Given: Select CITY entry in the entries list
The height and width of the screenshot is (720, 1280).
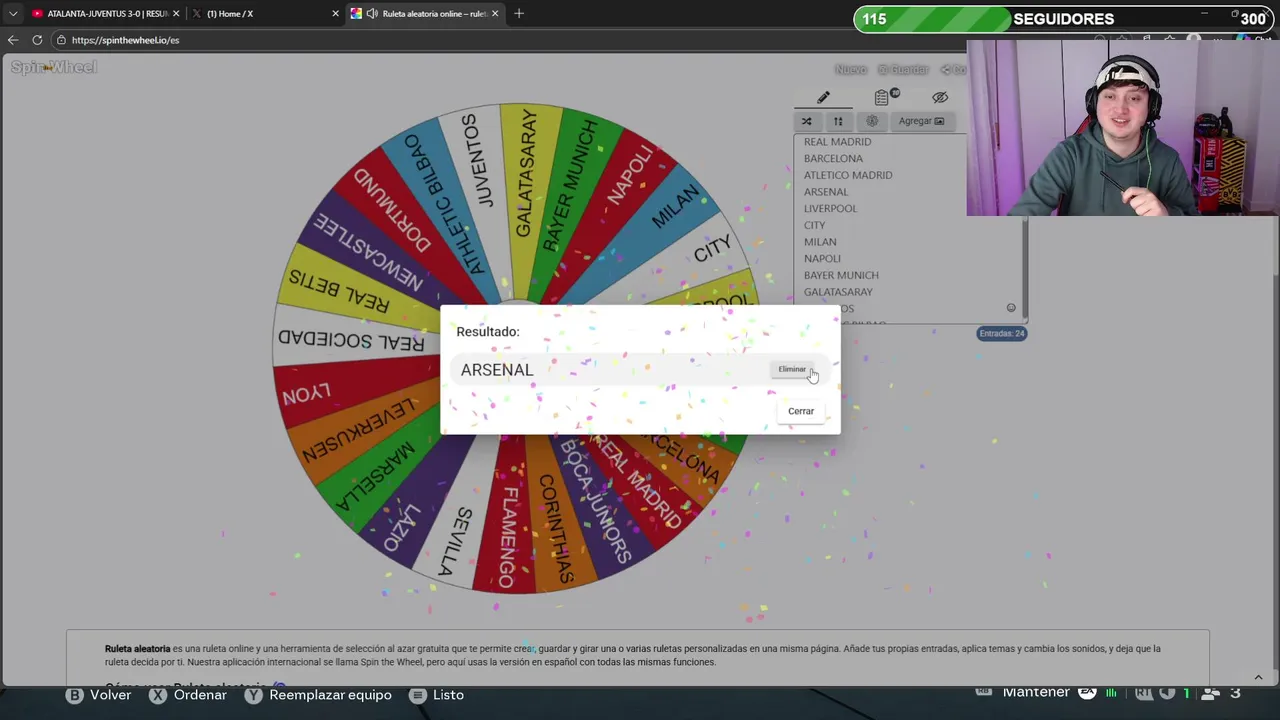Looking at the screenshot, I should (x=814, y=225).
